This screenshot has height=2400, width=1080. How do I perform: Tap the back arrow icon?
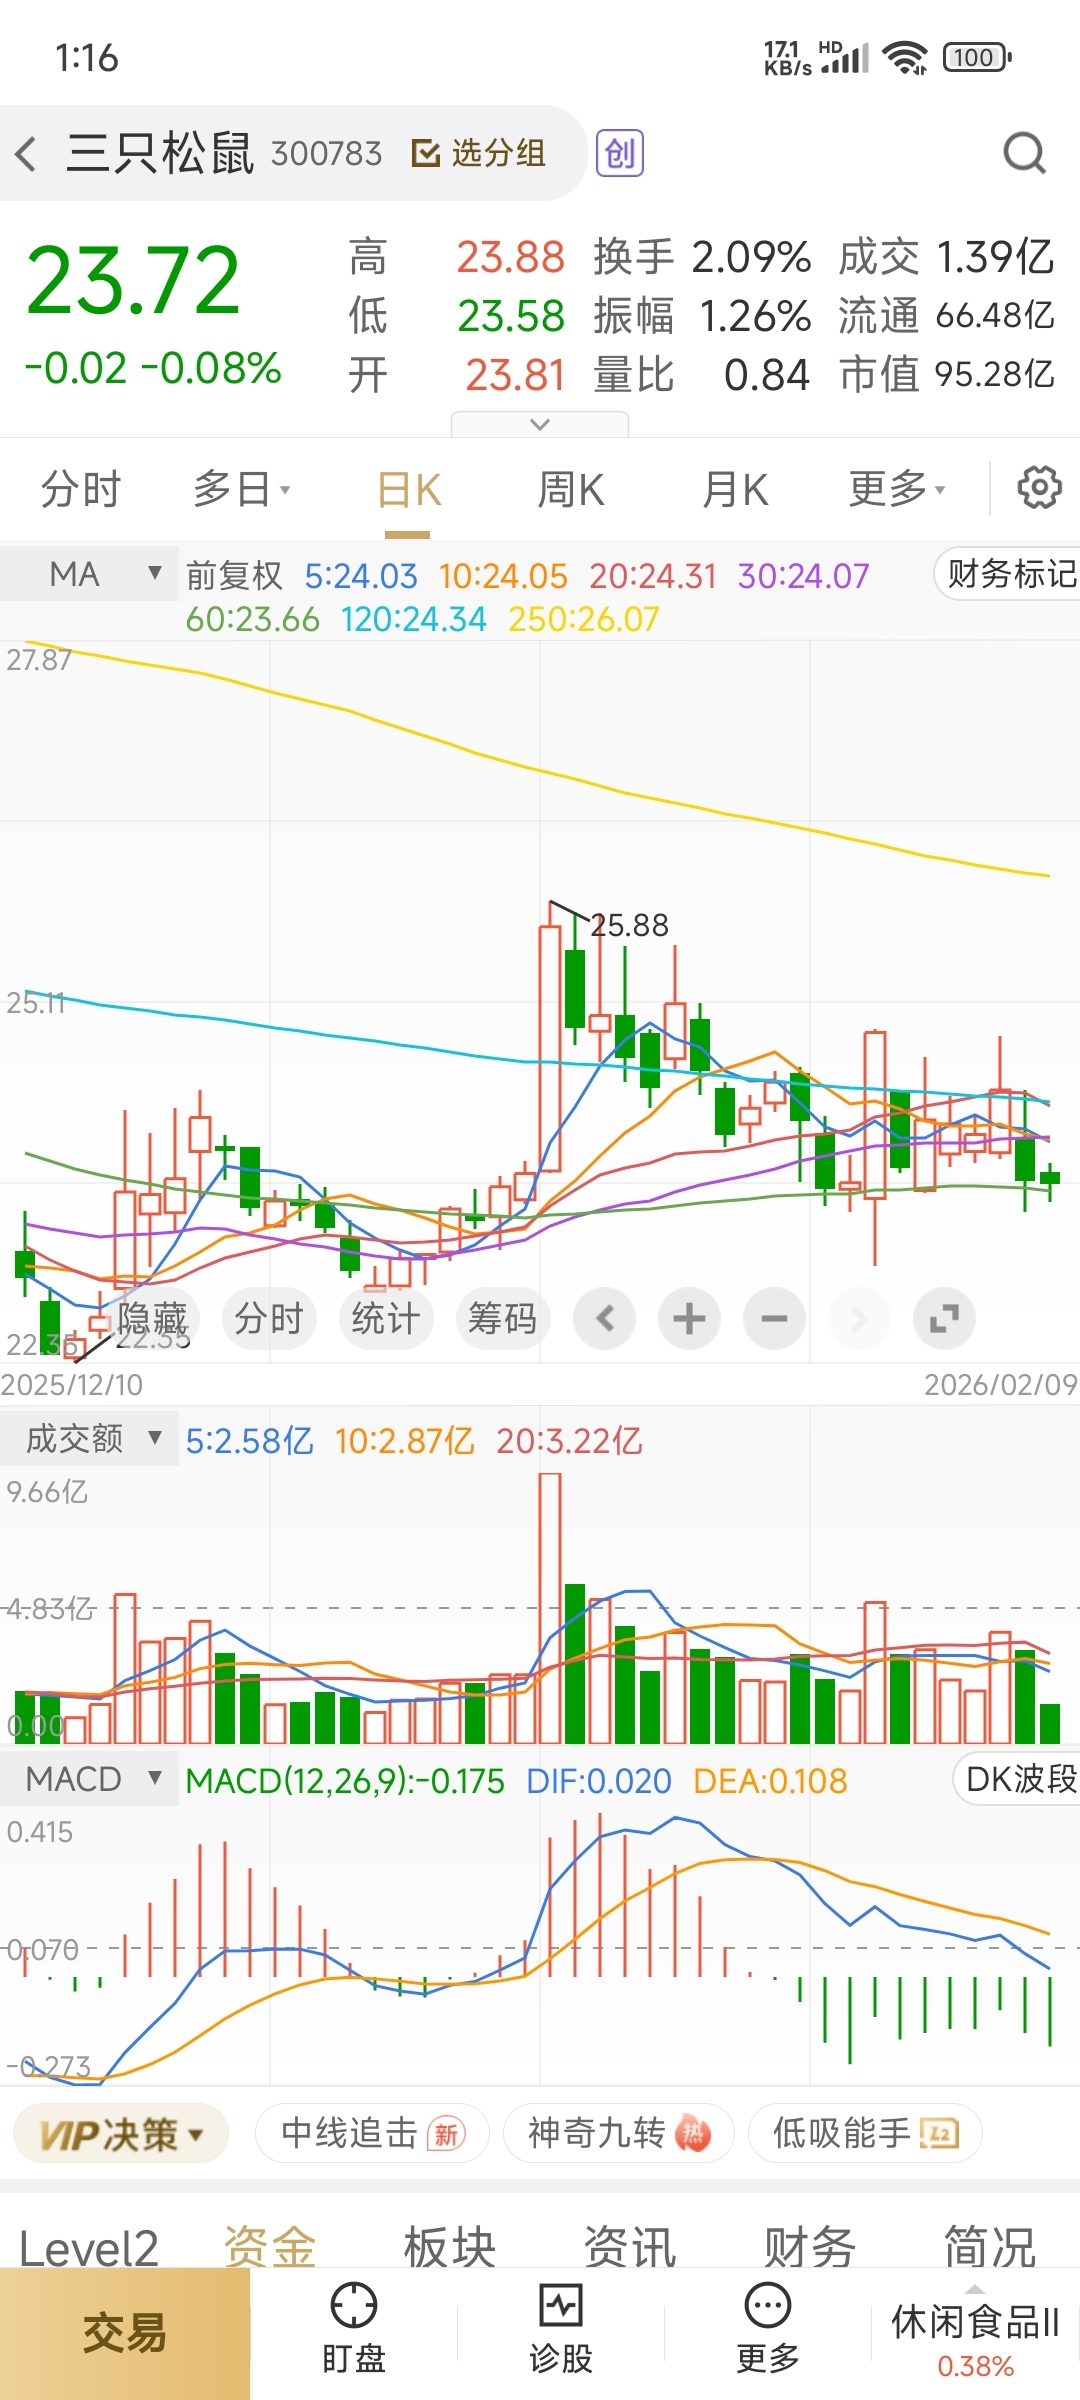[x=27, y=154]
